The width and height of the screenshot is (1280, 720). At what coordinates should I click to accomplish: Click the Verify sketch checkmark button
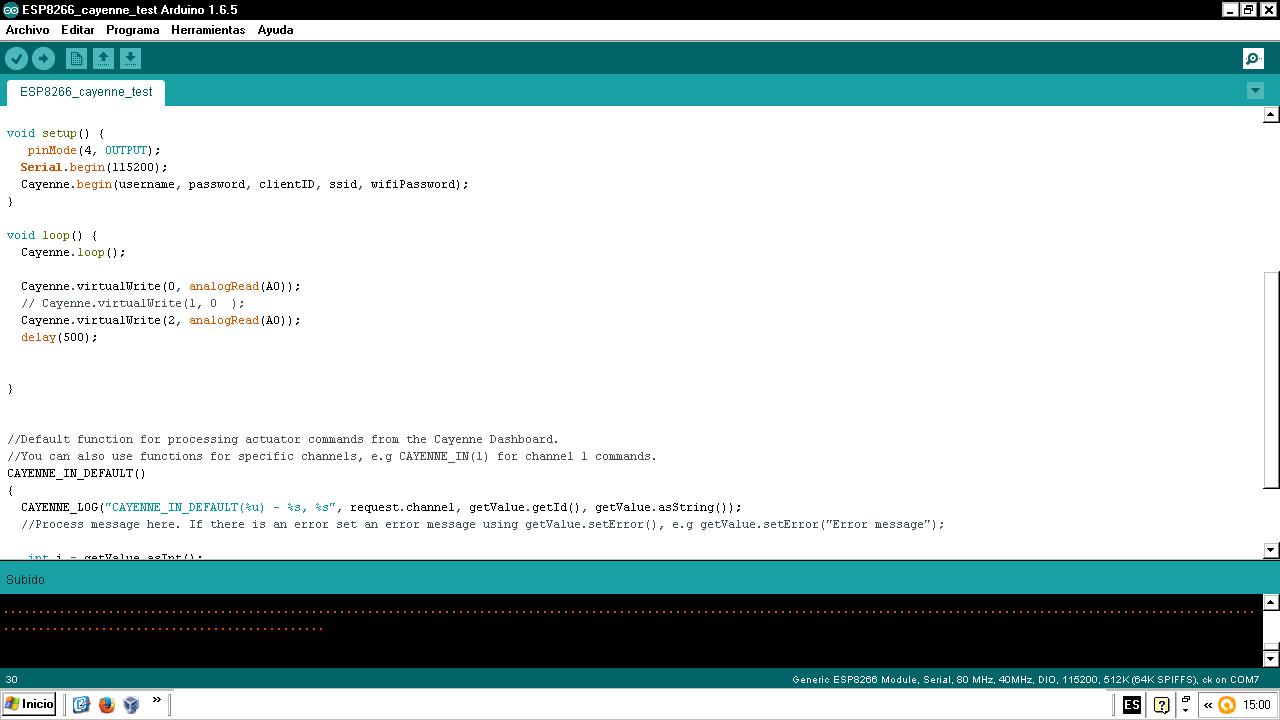tap(16, 59)
